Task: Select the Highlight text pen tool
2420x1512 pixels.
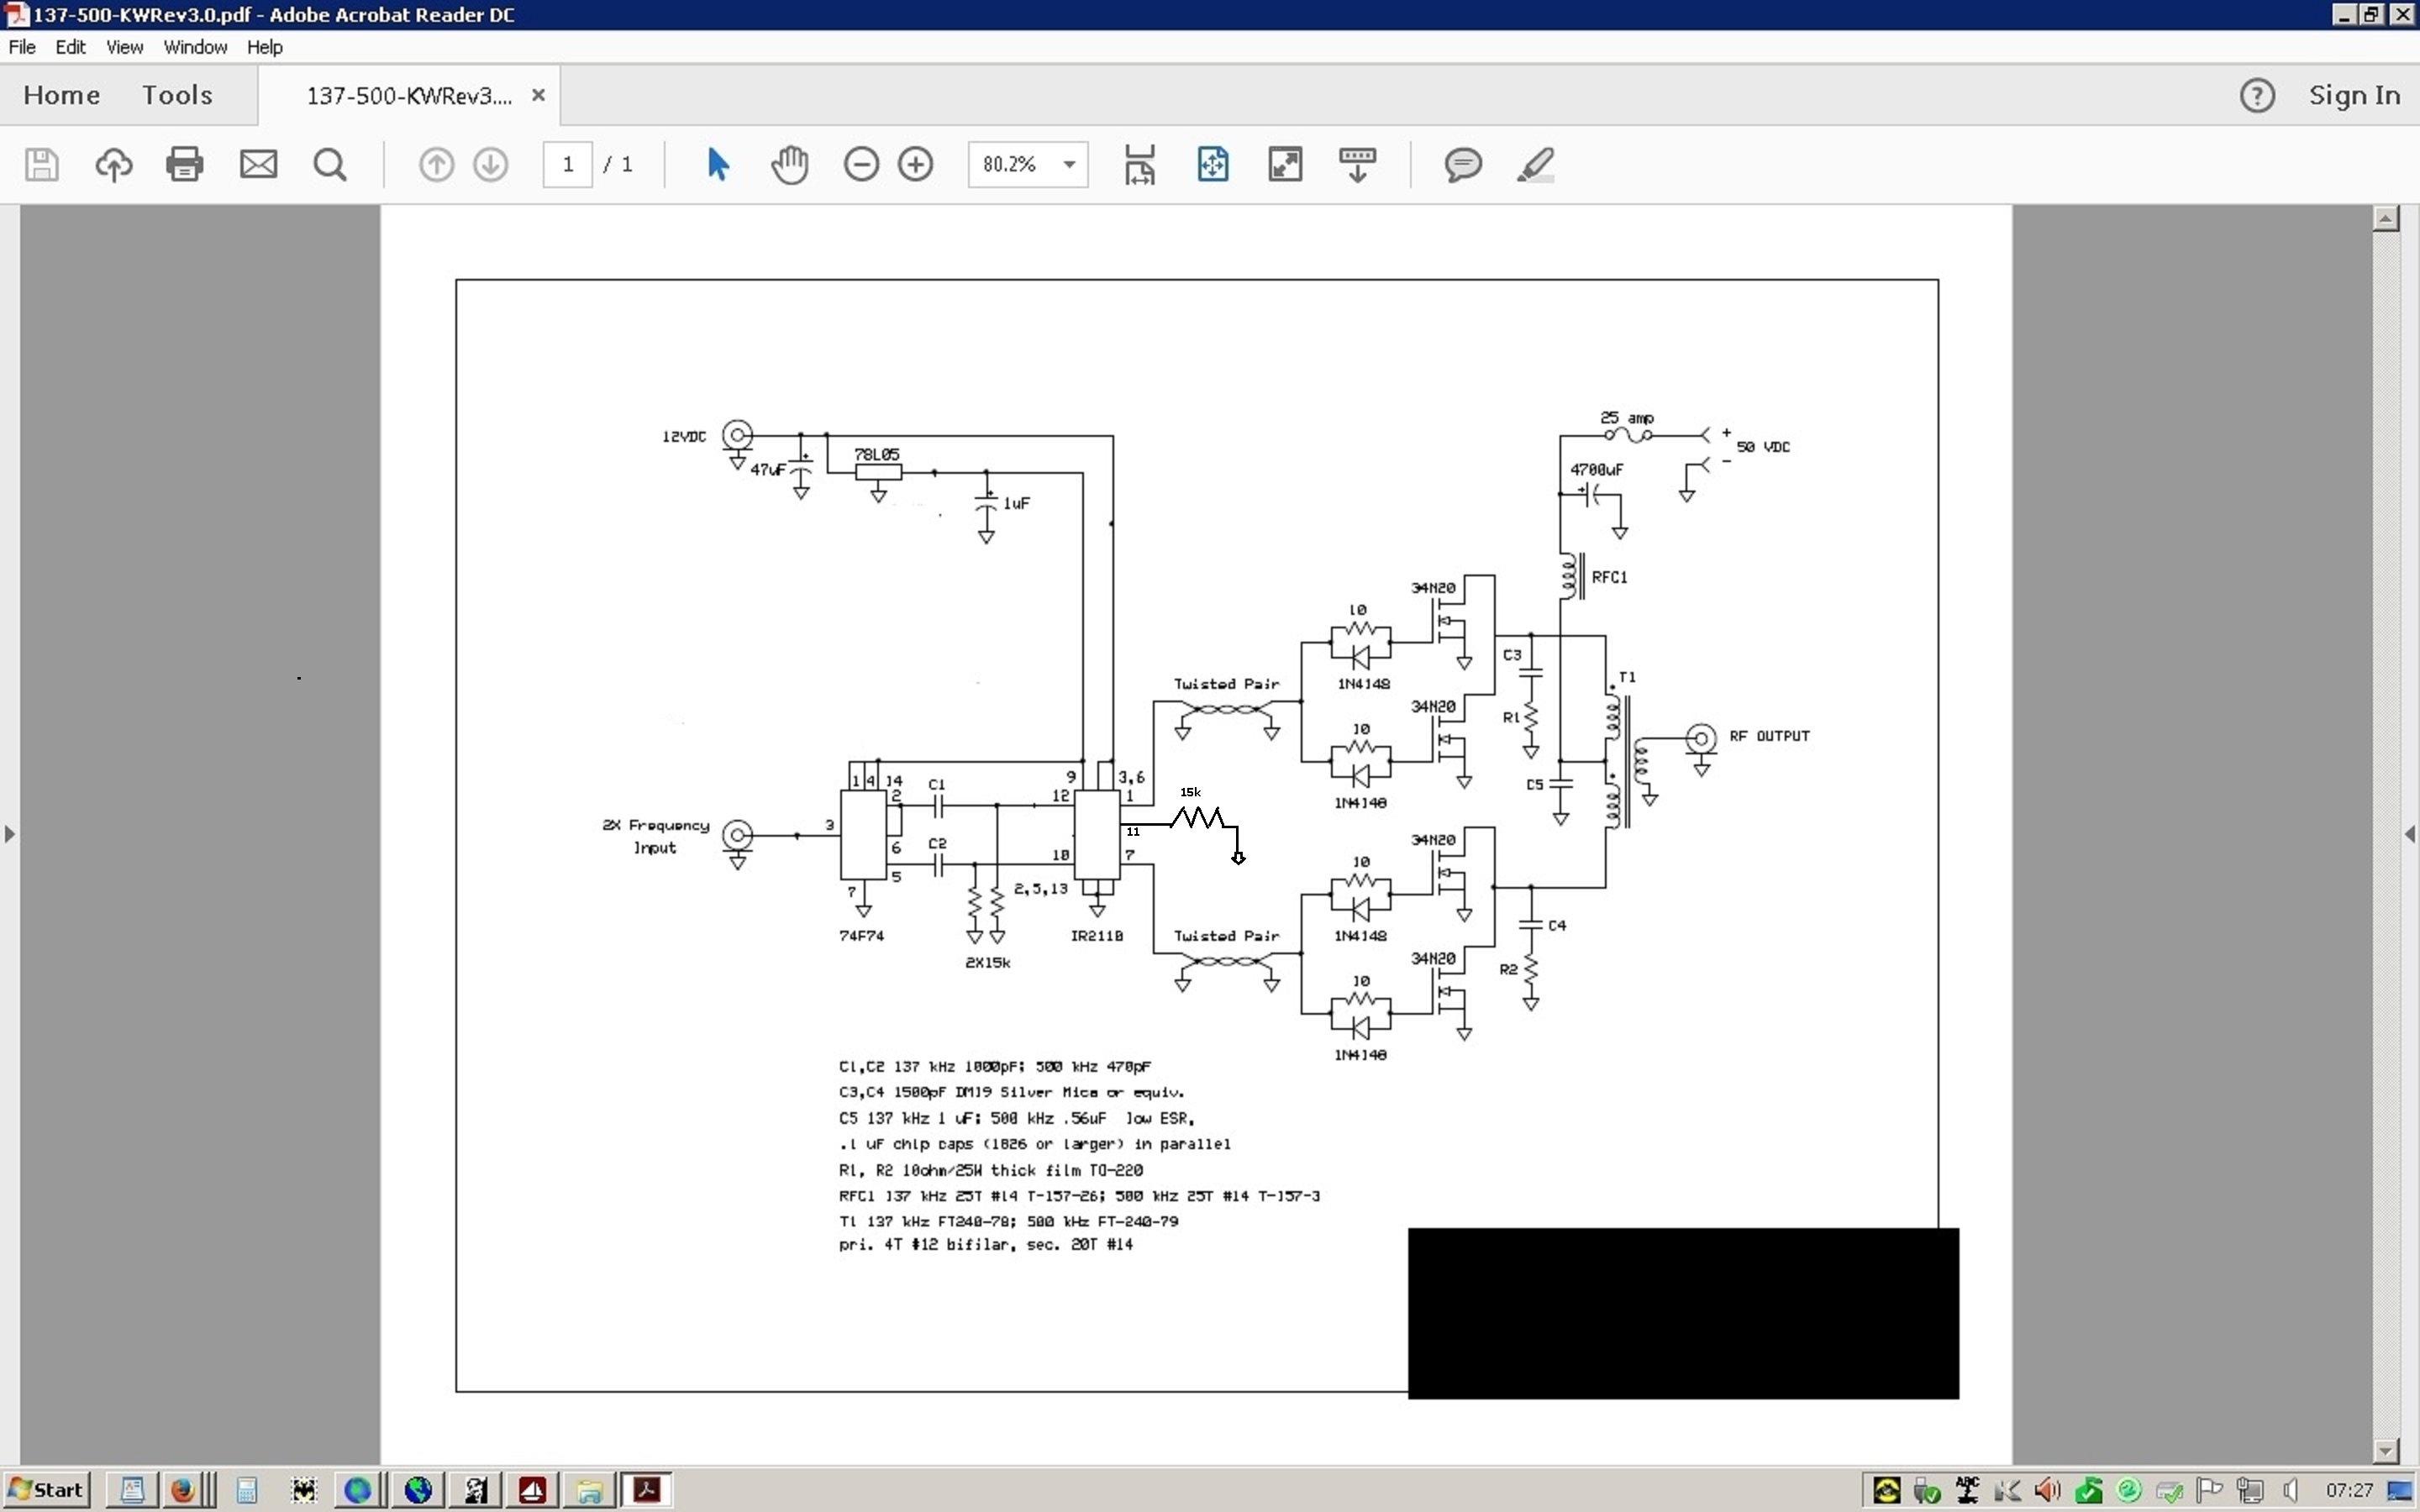Action: pos(1535,164)
